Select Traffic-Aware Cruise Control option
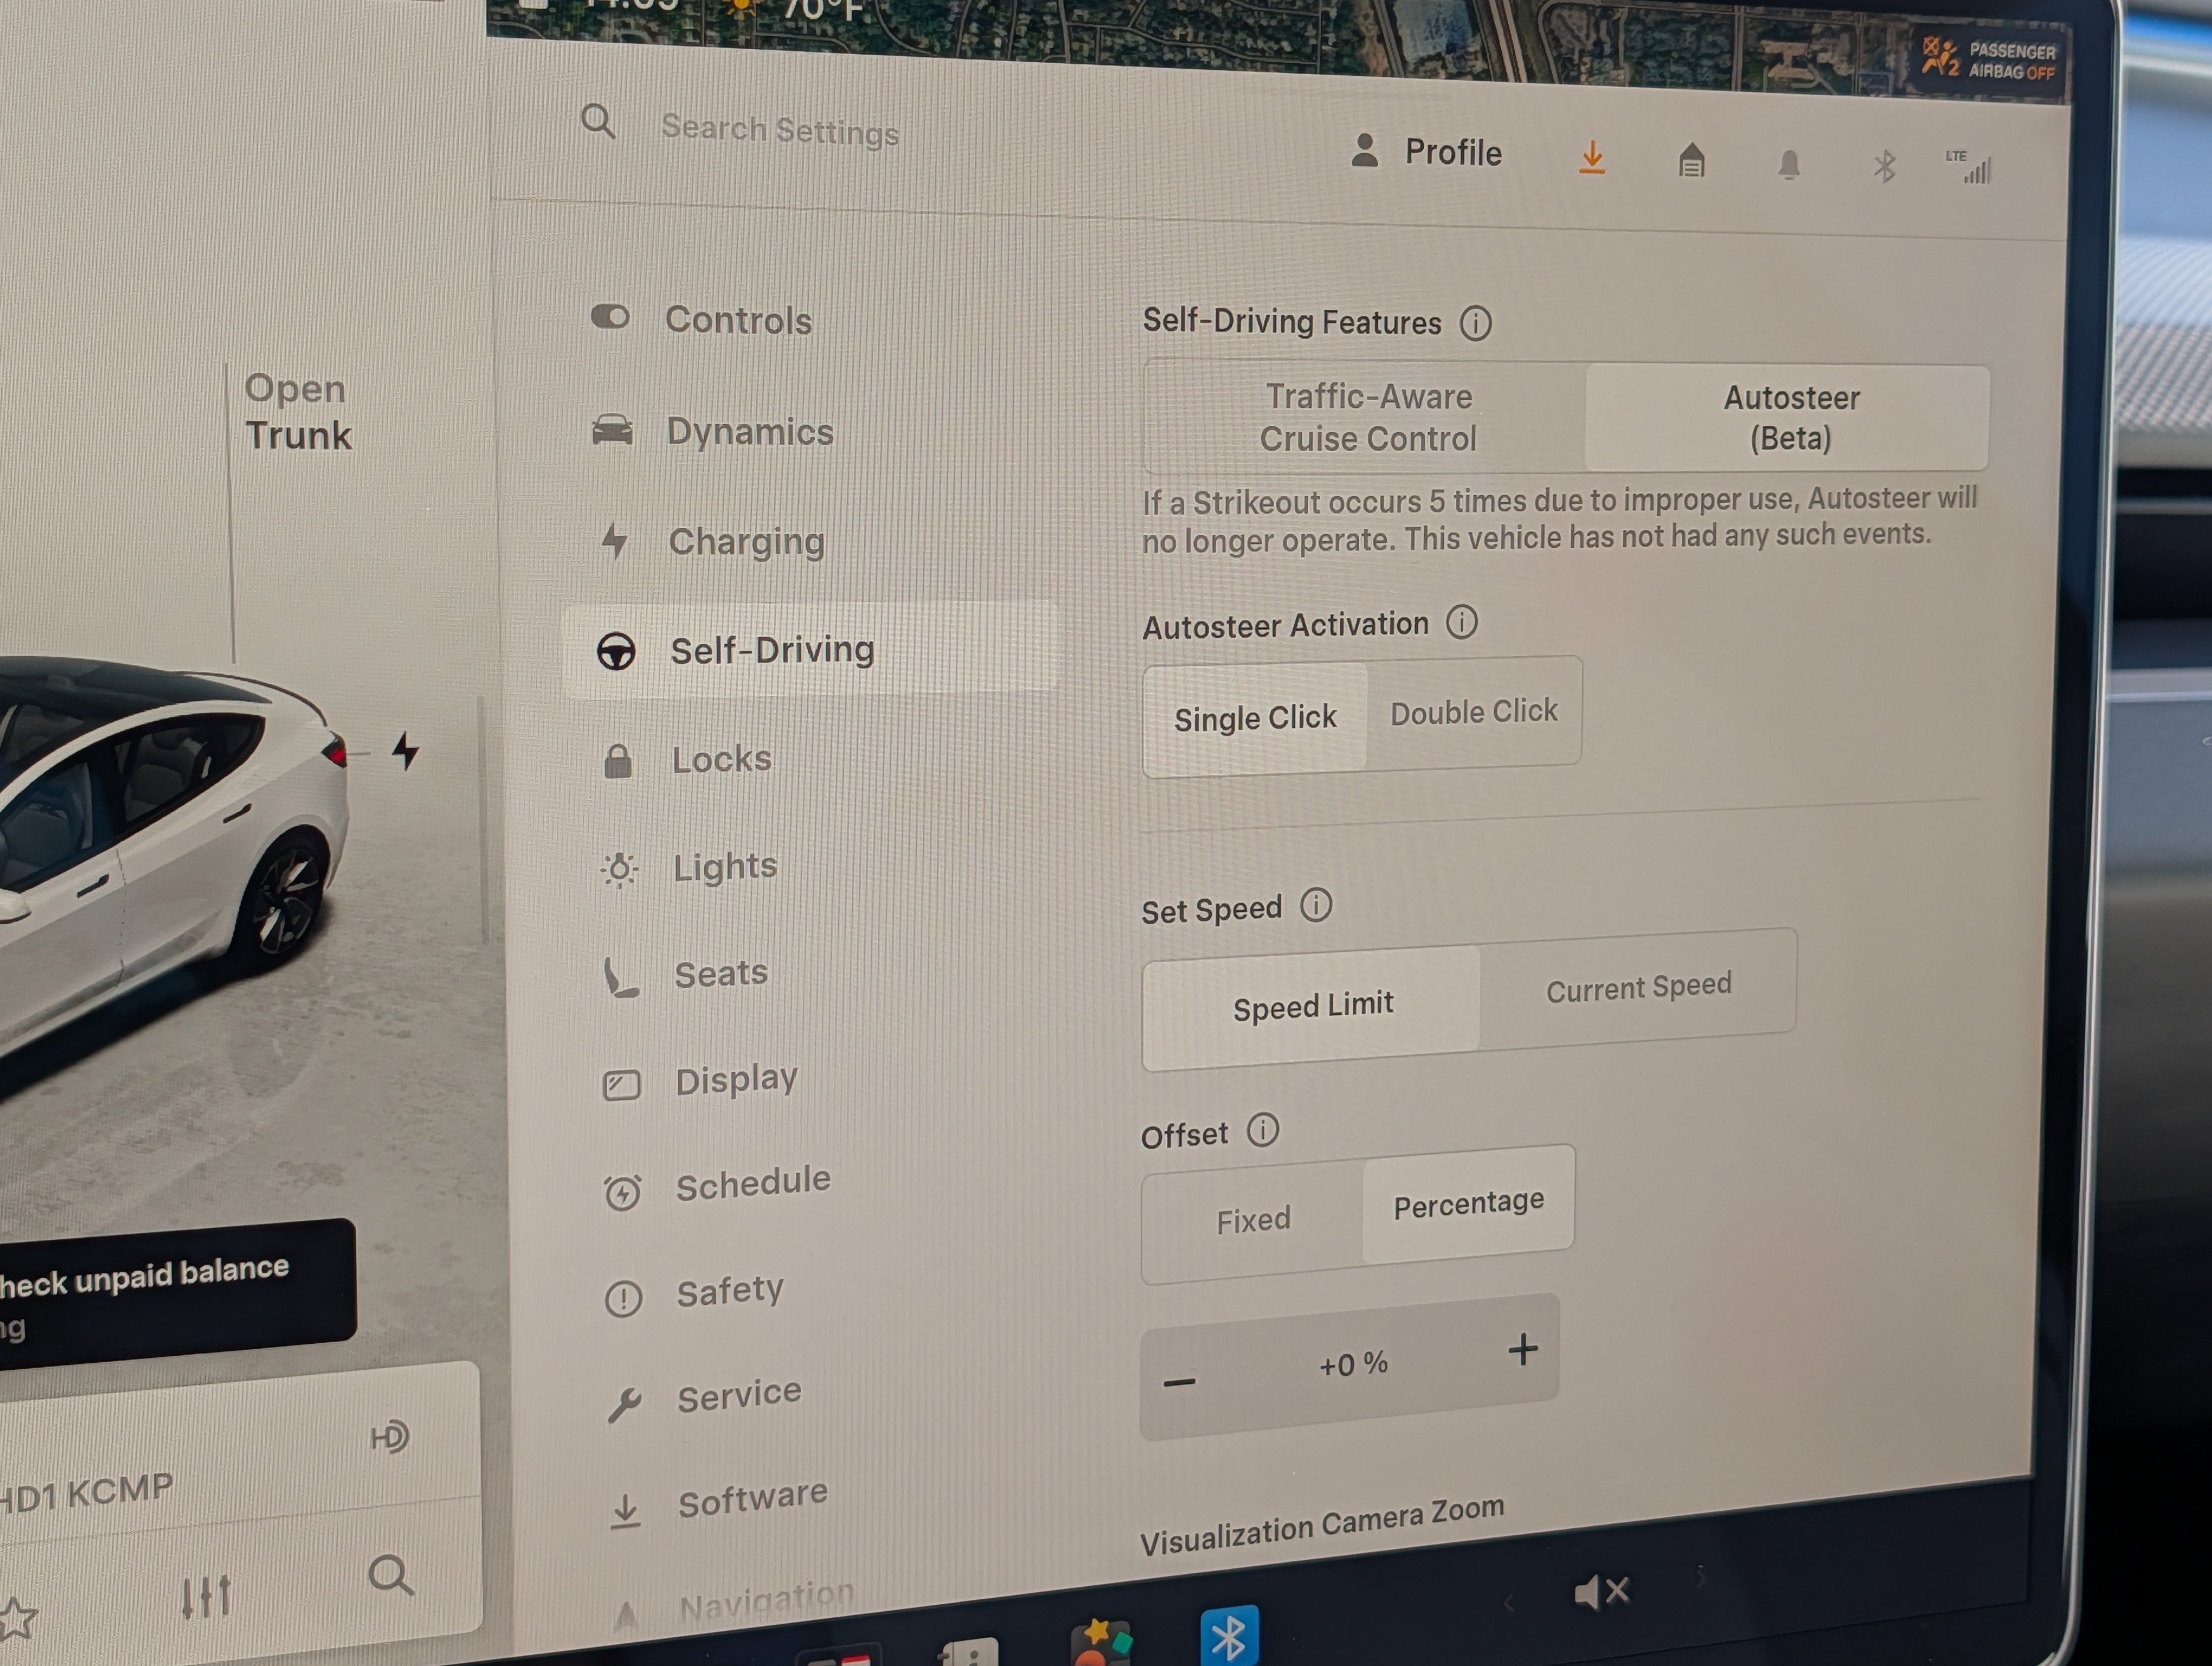This screenshot has height=1666, width=2212. [x=1367, y=418]
